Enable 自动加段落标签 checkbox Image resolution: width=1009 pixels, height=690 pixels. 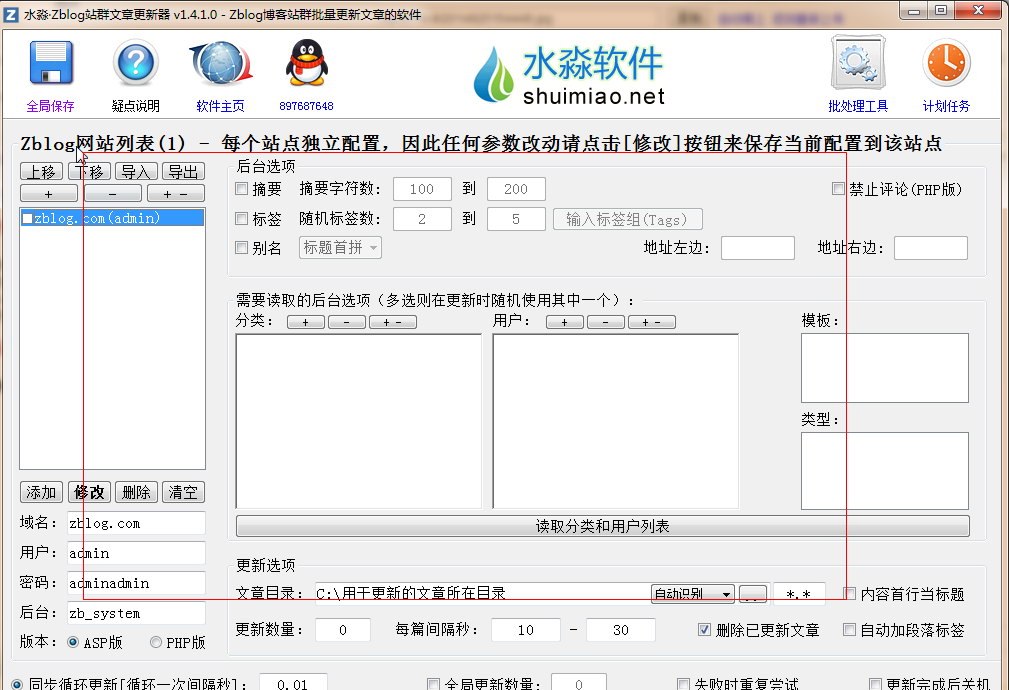pyautogui.click(x=849, y=629)
